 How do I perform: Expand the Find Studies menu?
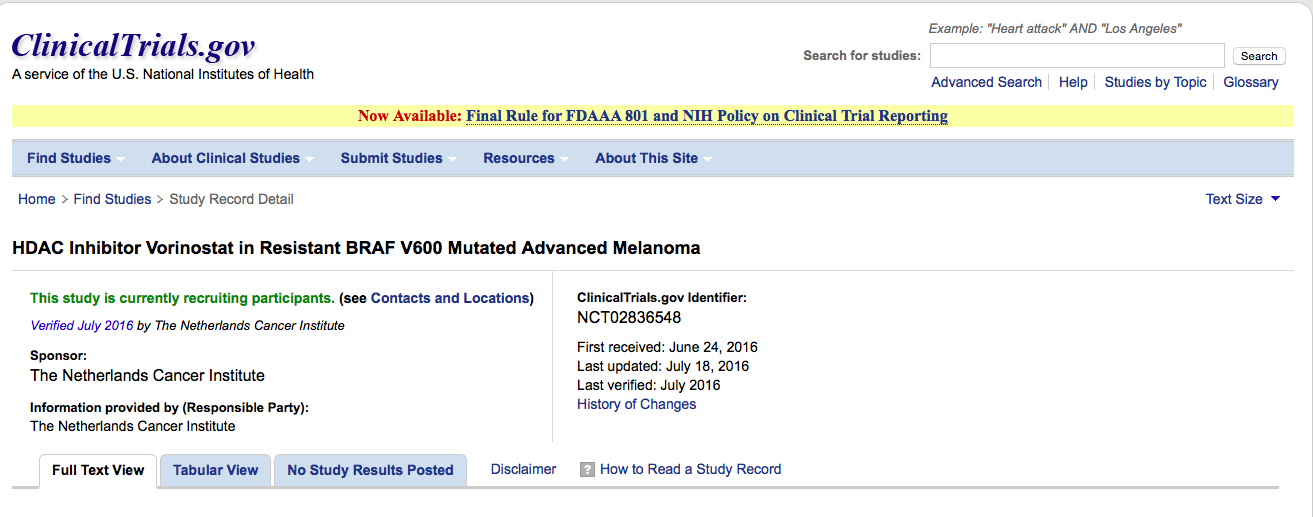coord(76,158)
